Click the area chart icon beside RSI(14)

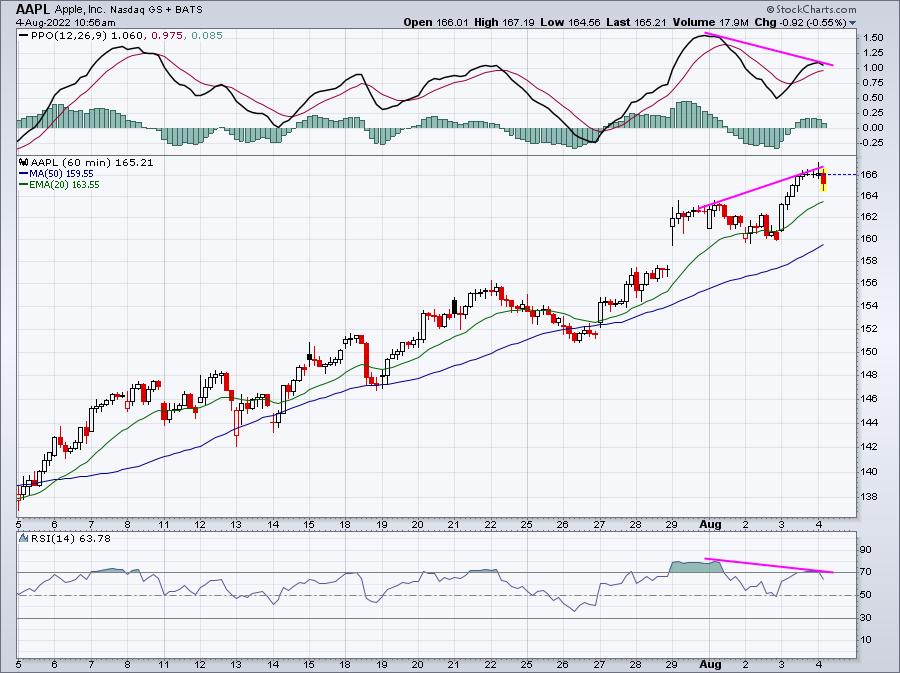pyautogui.click(x=24, y=538)
